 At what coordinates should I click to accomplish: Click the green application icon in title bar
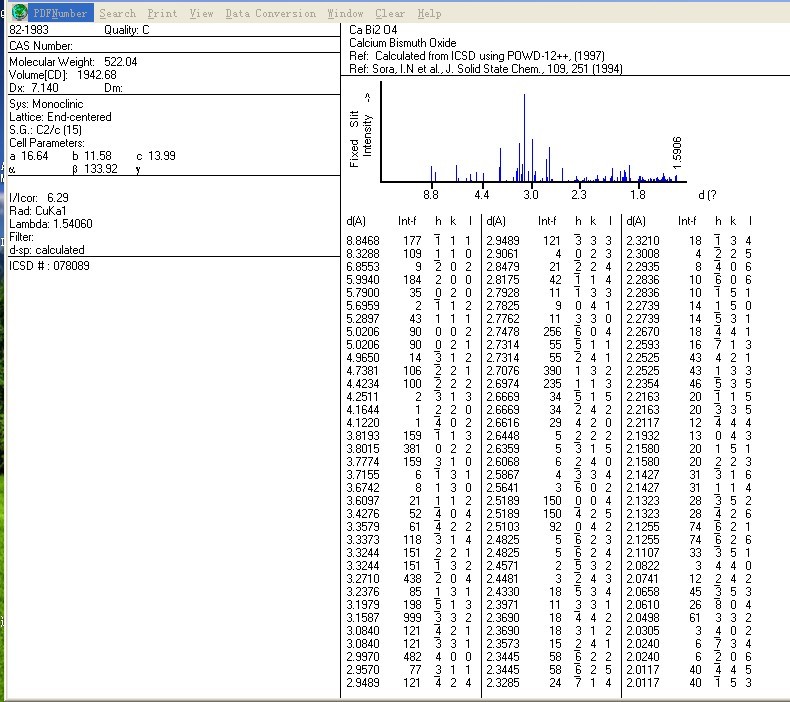point(19,13)
